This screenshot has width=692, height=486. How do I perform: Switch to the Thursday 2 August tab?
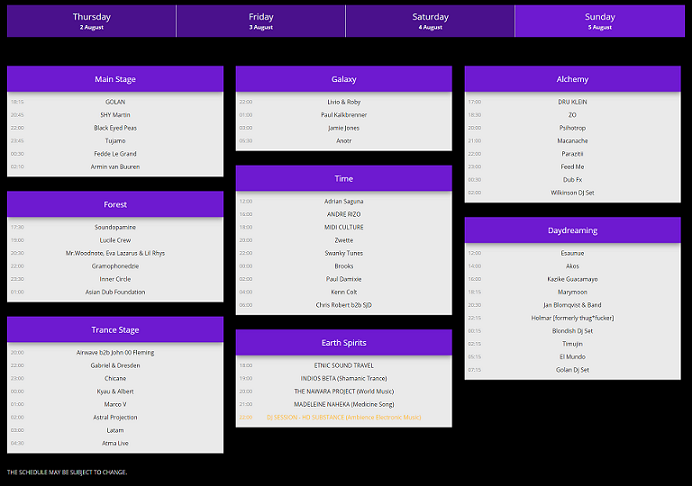point(92,21)
